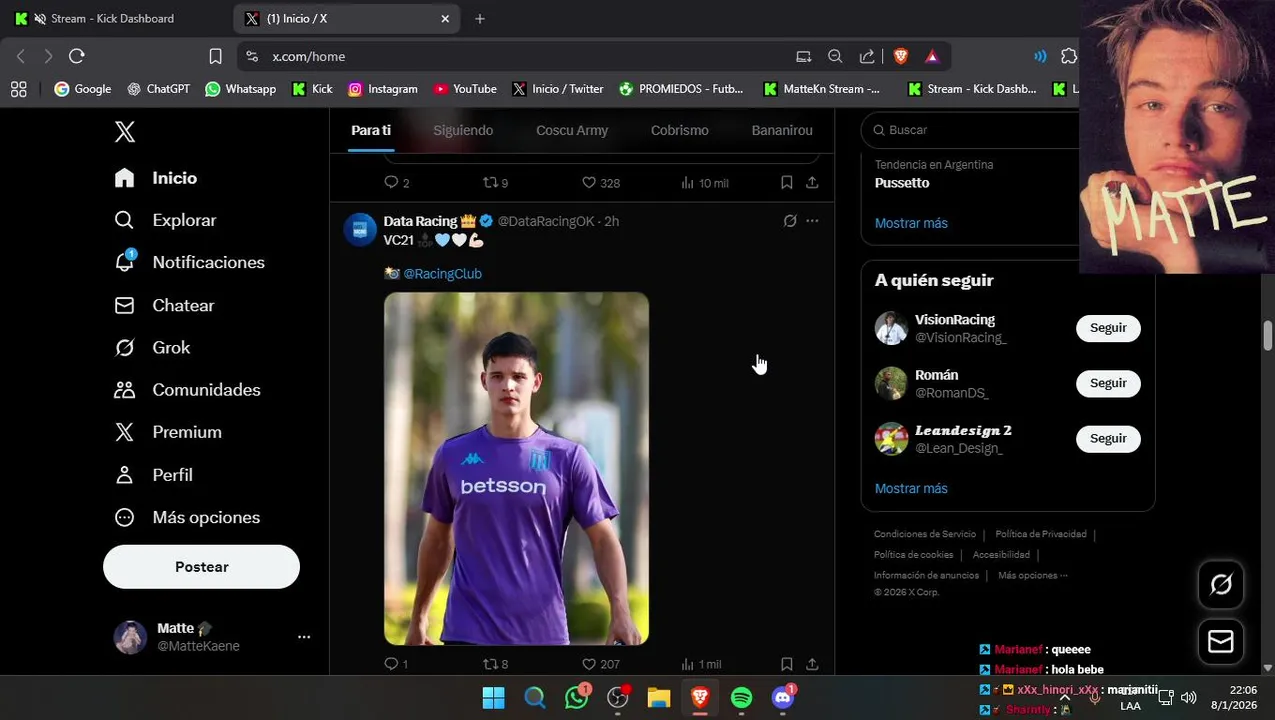Open Discord from taskbar
This screenshot has width=1275, height=720.
pyautogui.click(x=783, y=698)
